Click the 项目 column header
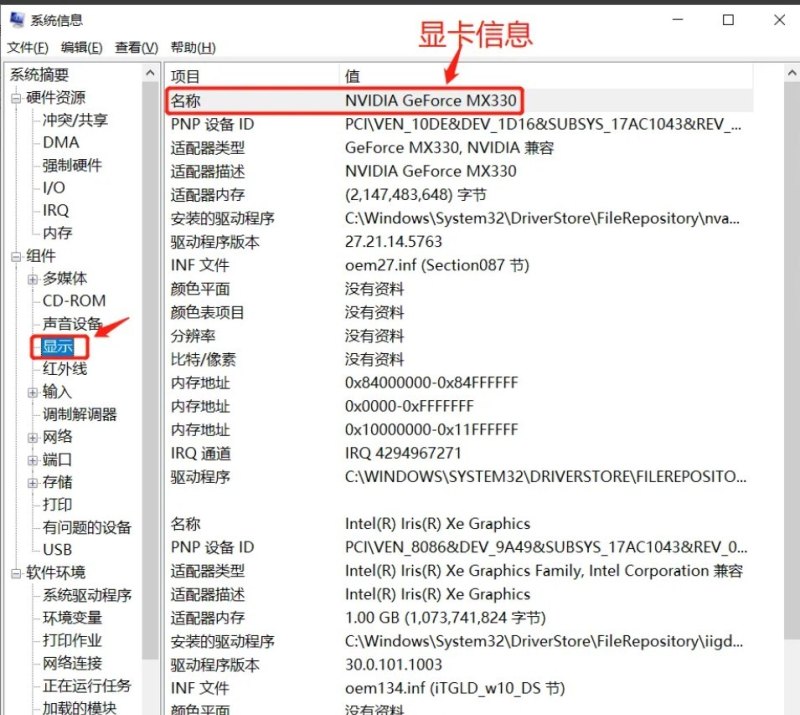This screenshot has height=715, width=800. pos(252,77)
